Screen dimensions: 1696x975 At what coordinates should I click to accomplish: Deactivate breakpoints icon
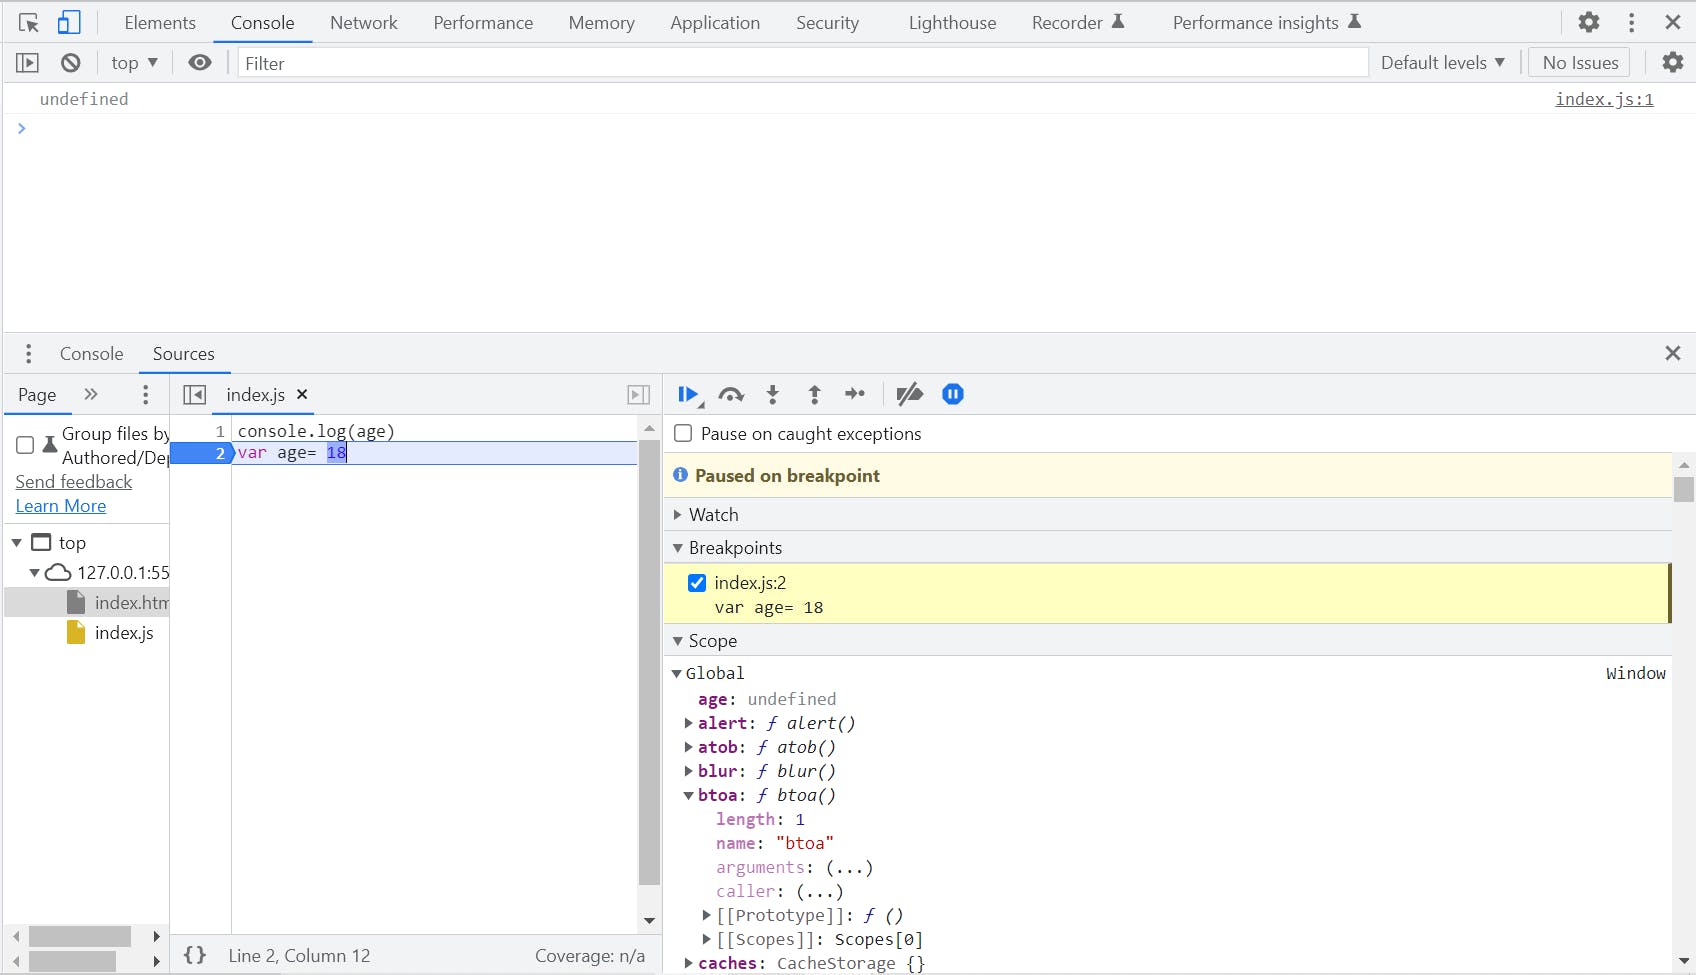coord(909,395)
